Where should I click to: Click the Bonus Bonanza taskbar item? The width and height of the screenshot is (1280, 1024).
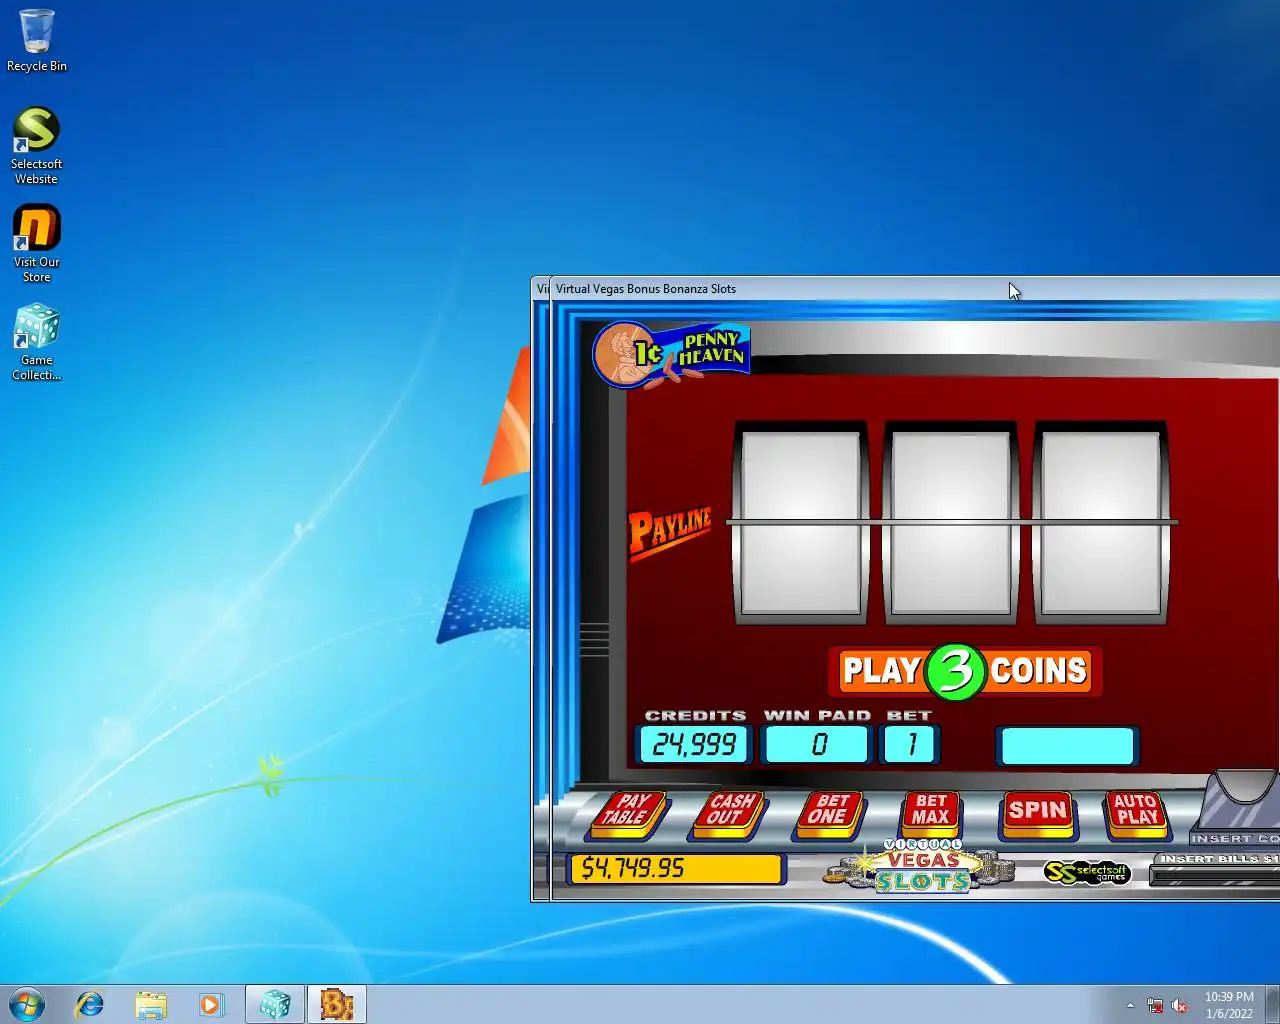click(337, 1004)
